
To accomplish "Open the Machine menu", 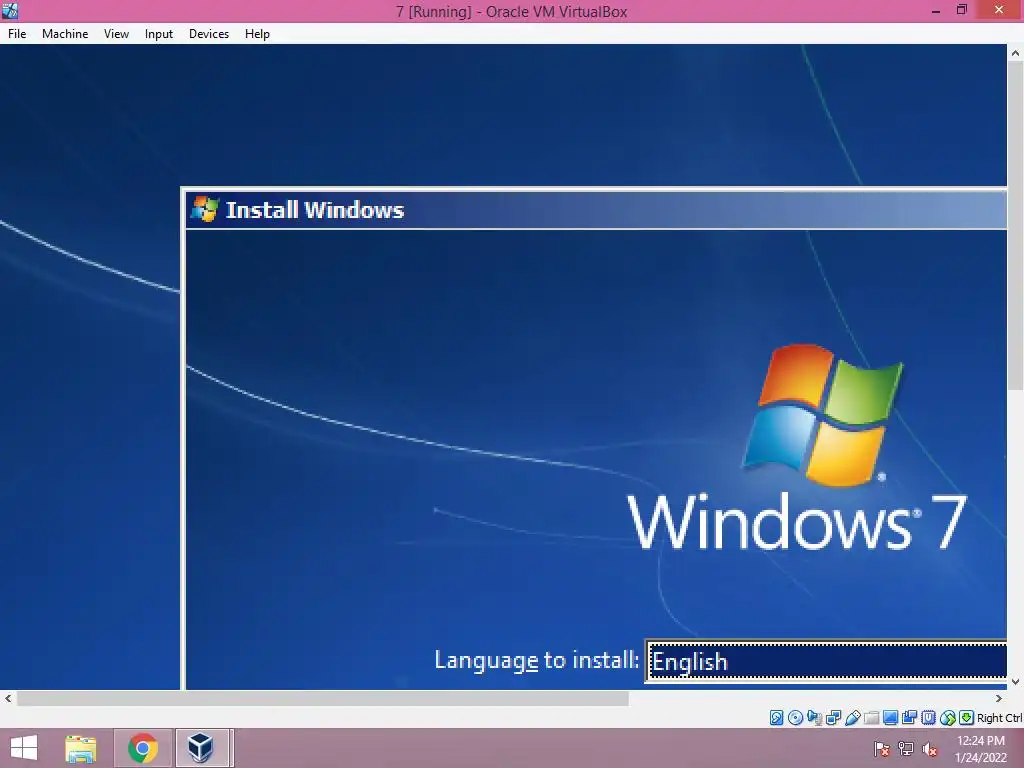I will pos(65,34).
